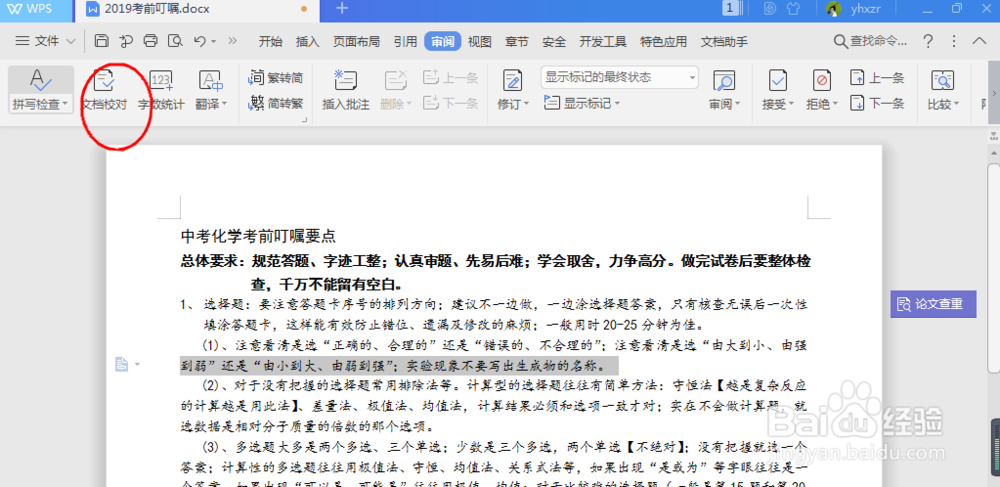Switch to the 特色应用 tab
1000x487 pixels.
664,42
